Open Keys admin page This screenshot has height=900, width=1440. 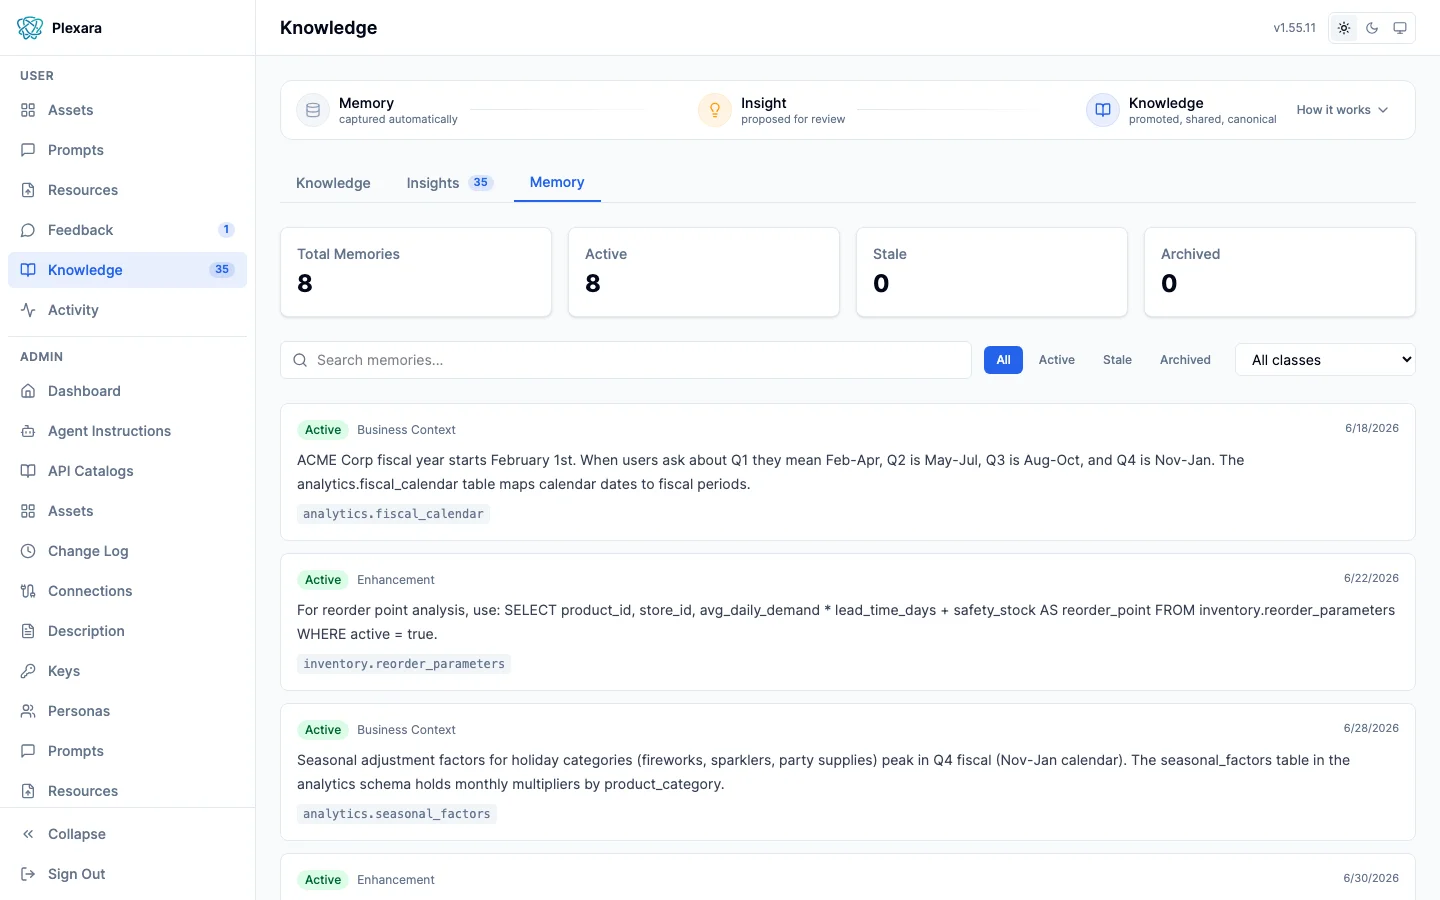click(127, 671)
